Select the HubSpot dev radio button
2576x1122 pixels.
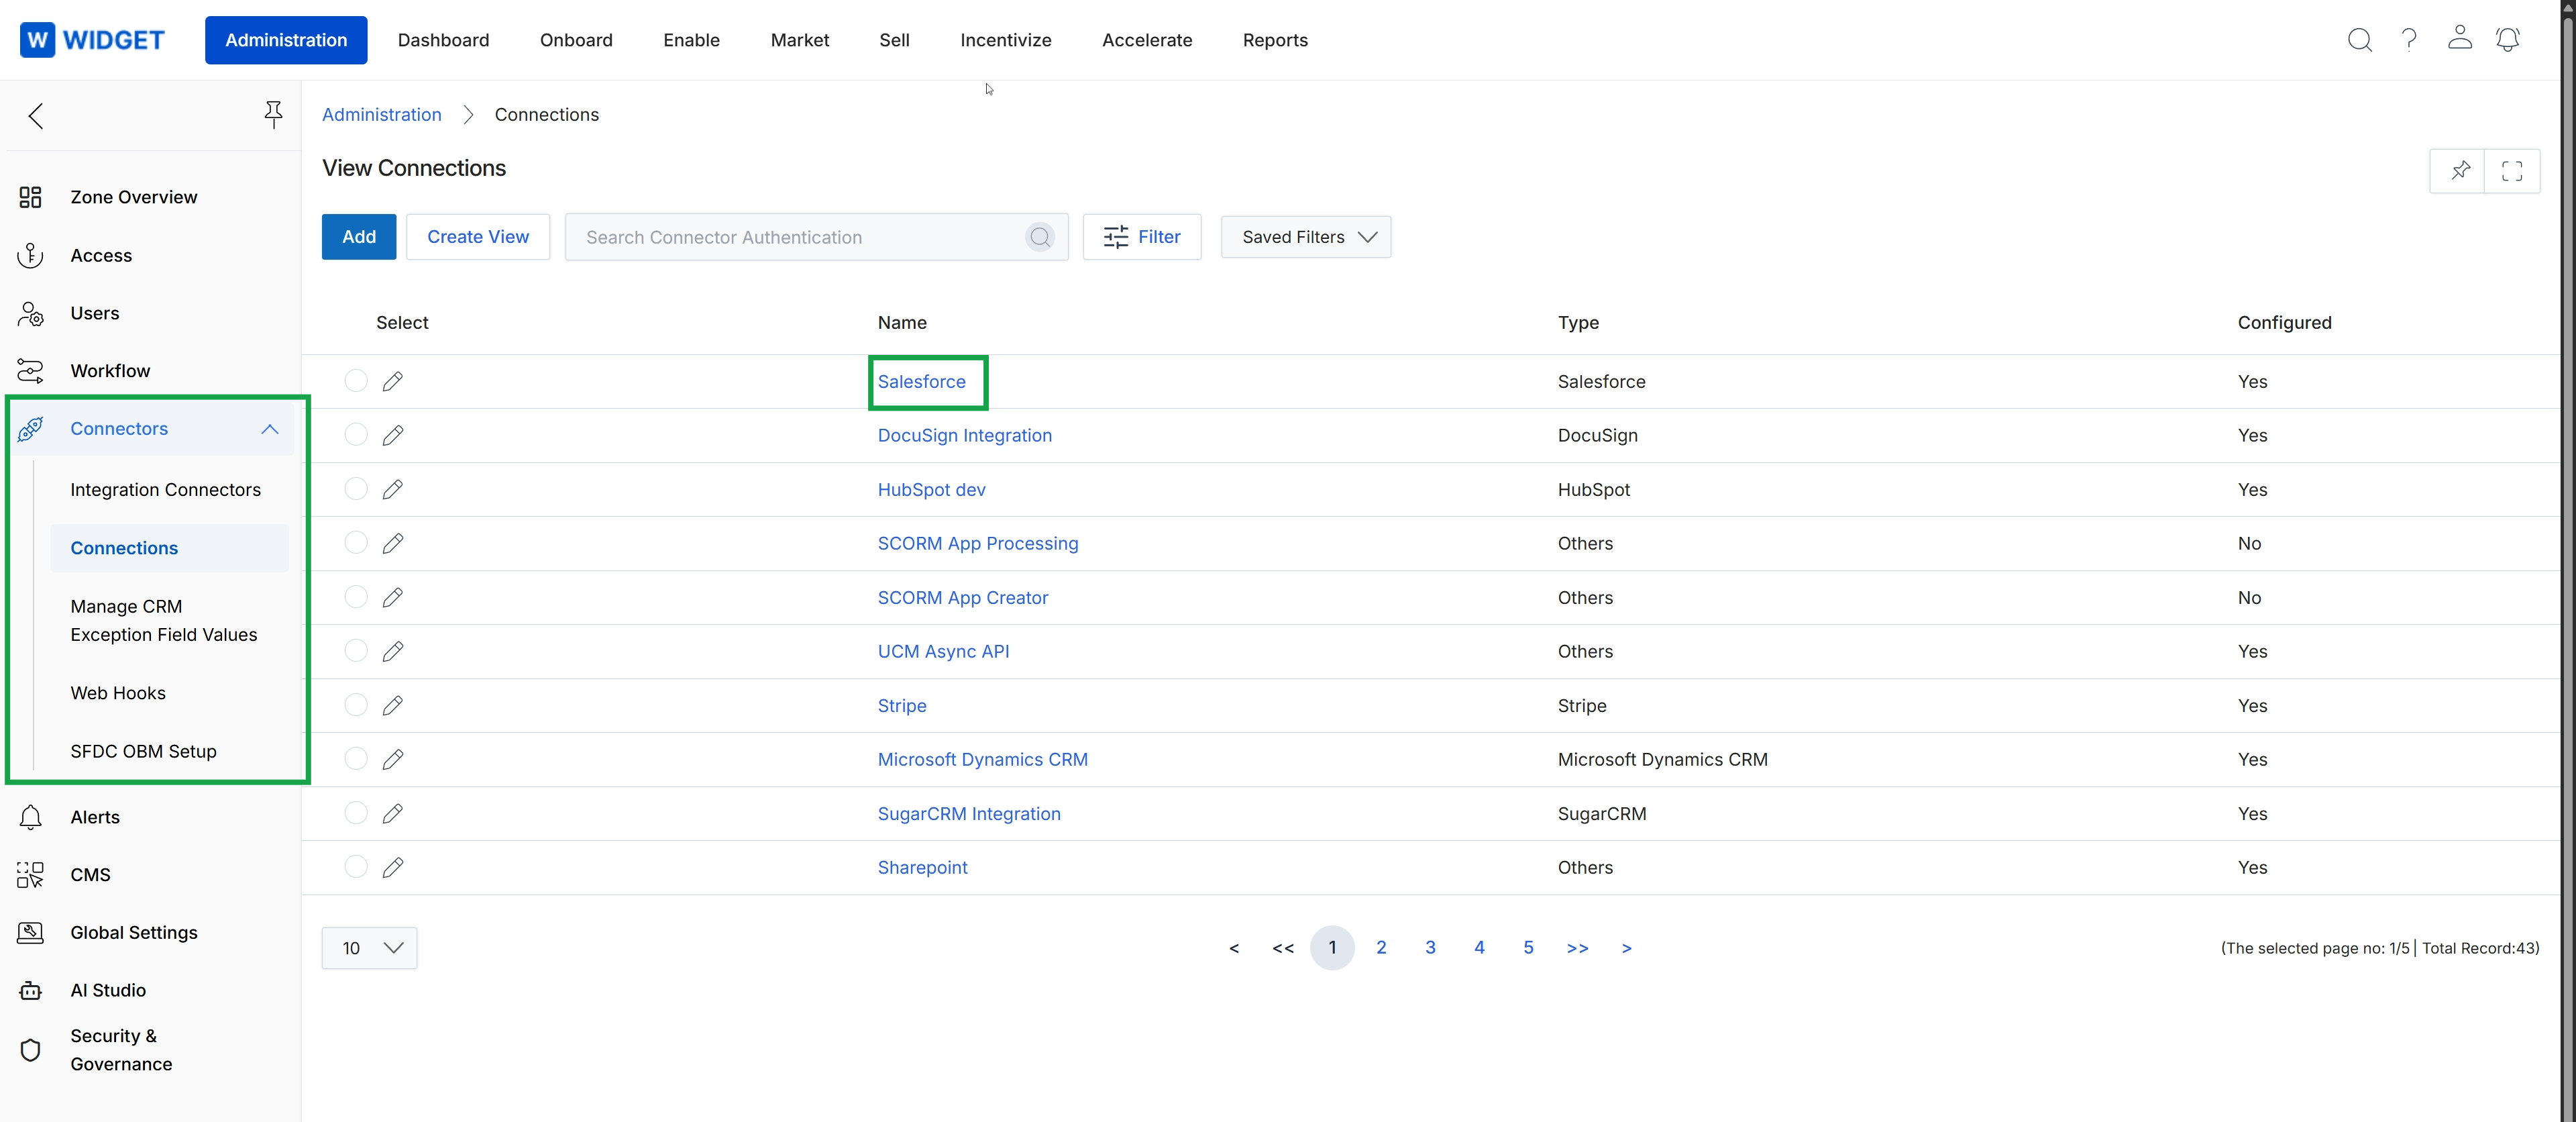[356, 489]
